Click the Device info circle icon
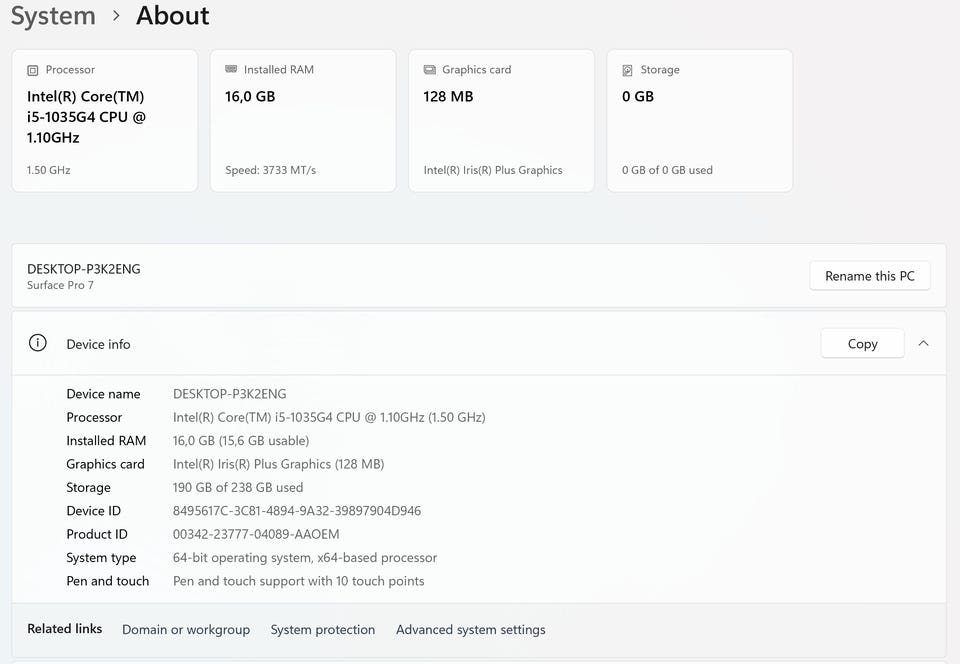Image resolution: width=960 pixels, height=664 pixels. pos(38,343)
